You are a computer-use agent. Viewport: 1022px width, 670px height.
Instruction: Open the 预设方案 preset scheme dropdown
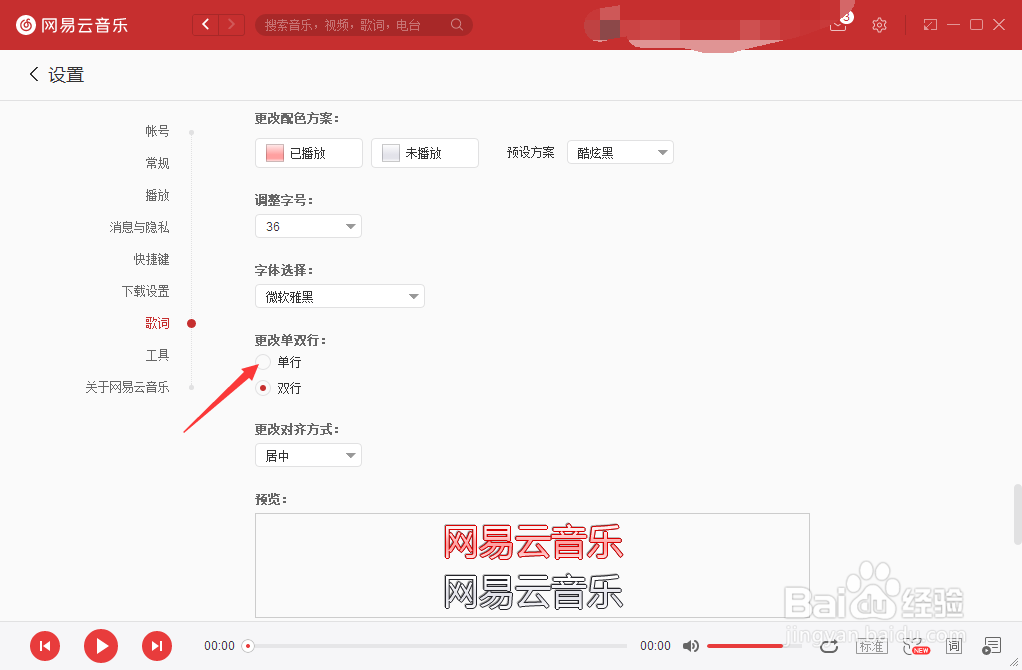click(620, 152)
